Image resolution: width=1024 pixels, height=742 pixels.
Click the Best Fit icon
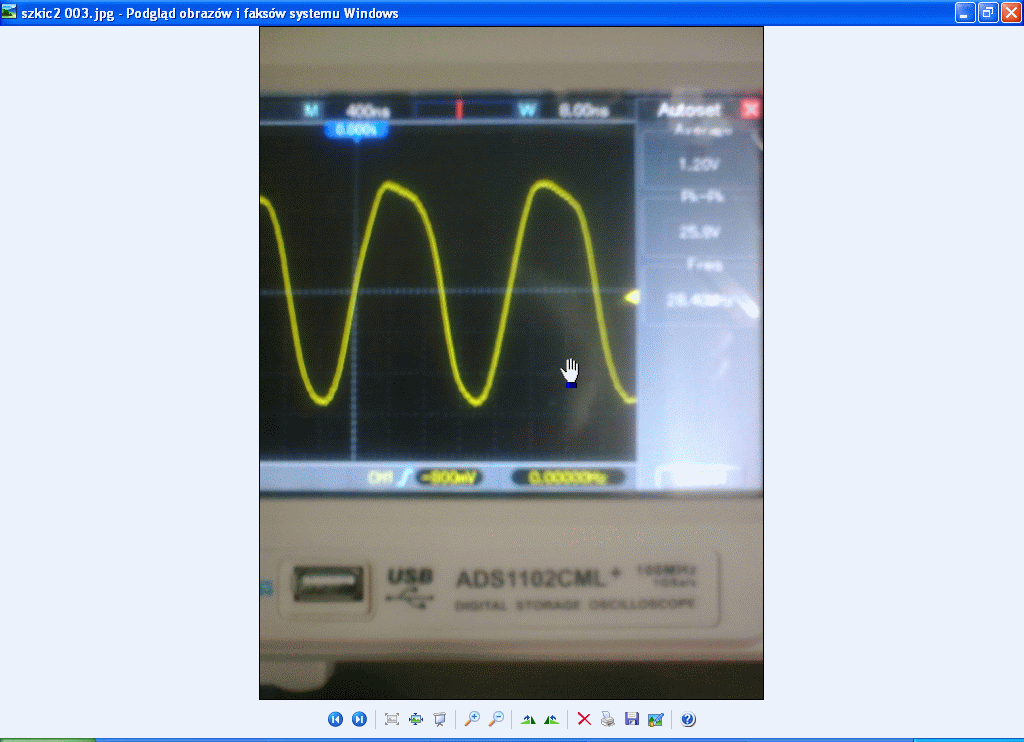point(392,719)
